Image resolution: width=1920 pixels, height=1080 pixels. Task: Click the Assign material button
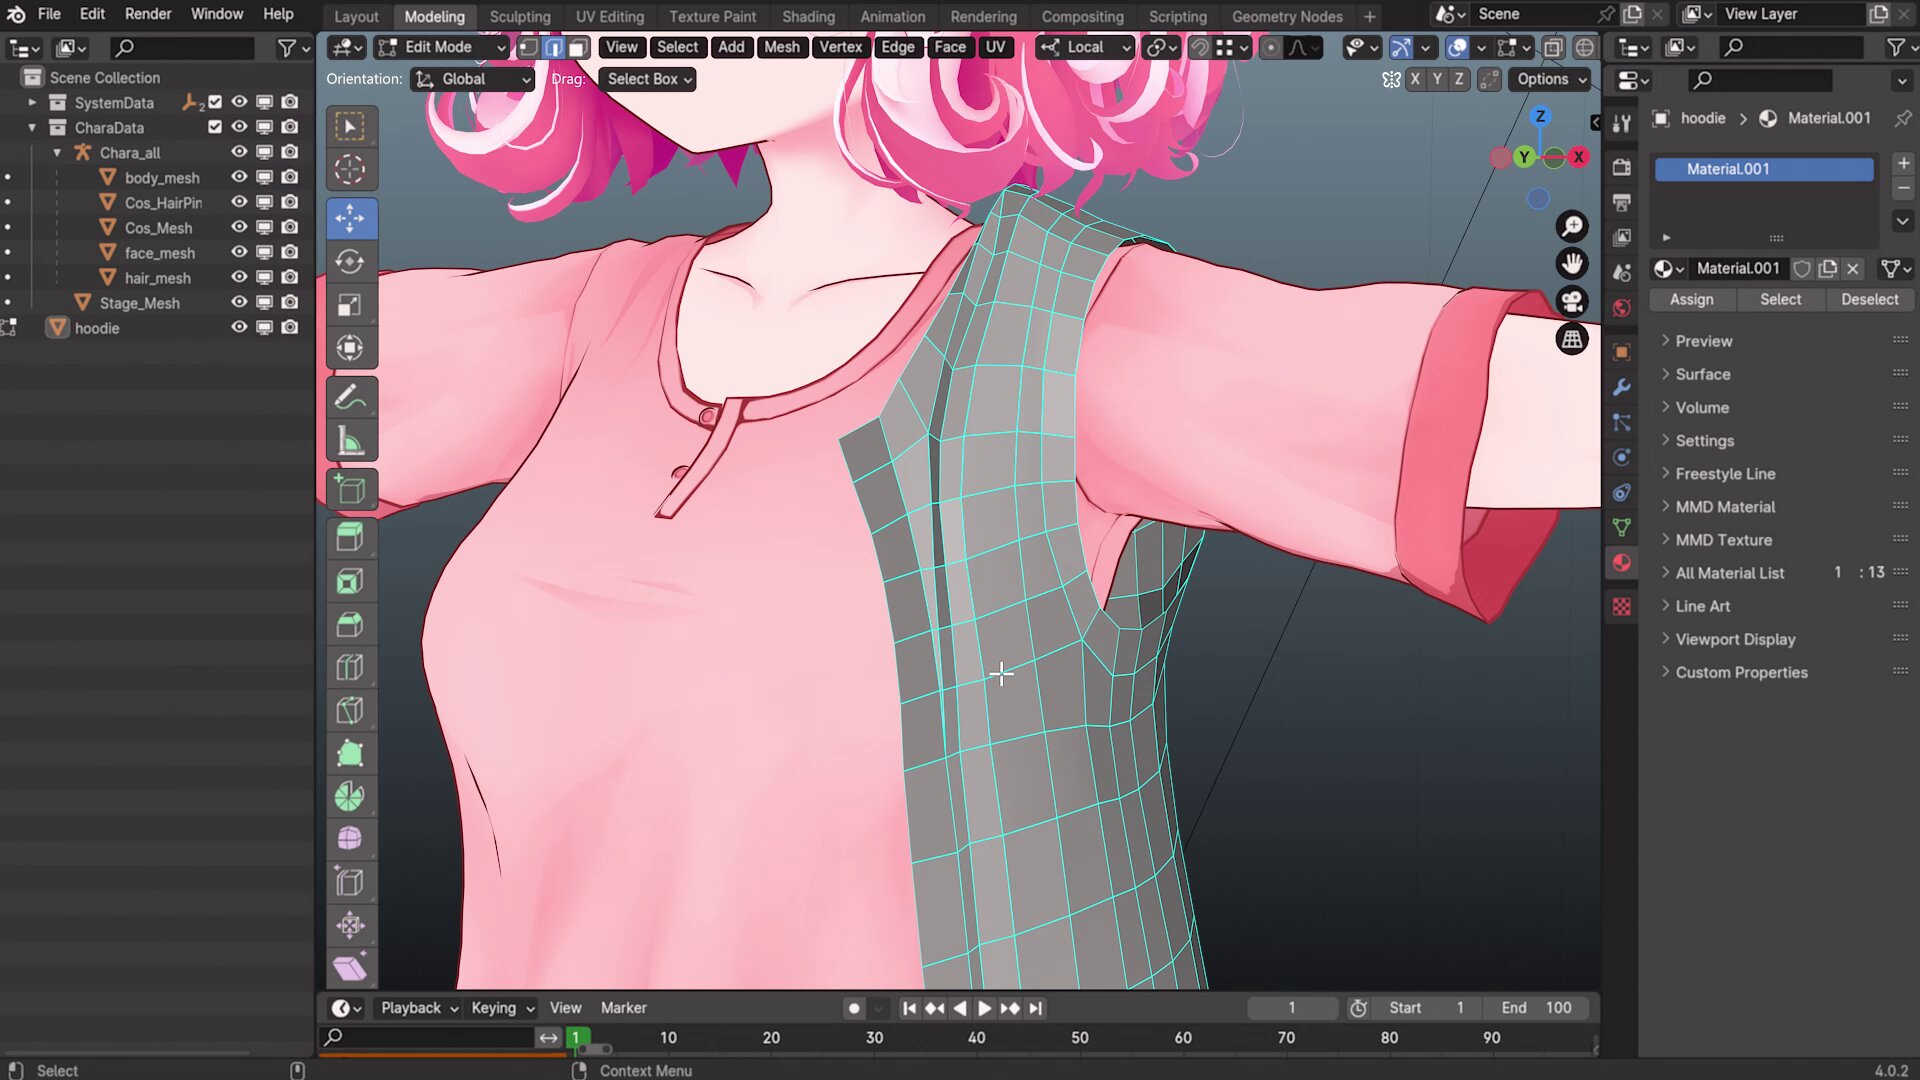point(1691,299)
